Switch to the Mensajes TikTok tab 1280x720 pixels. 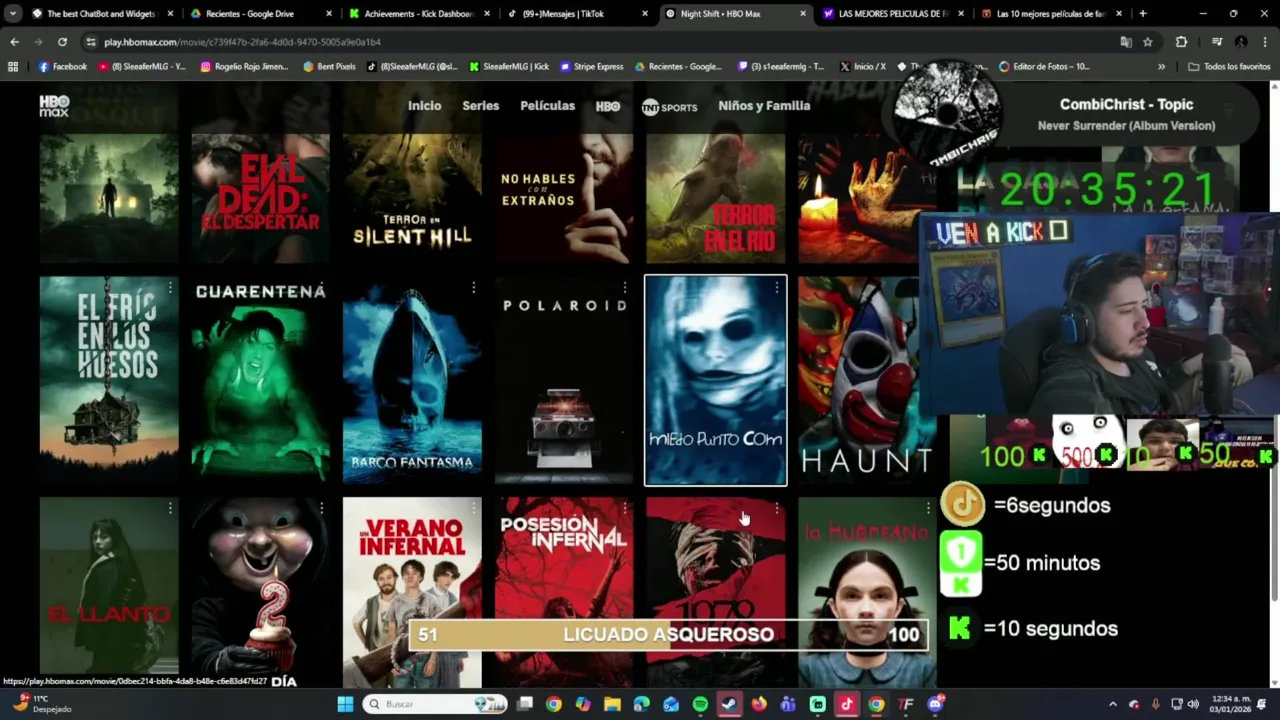[577, 14]
